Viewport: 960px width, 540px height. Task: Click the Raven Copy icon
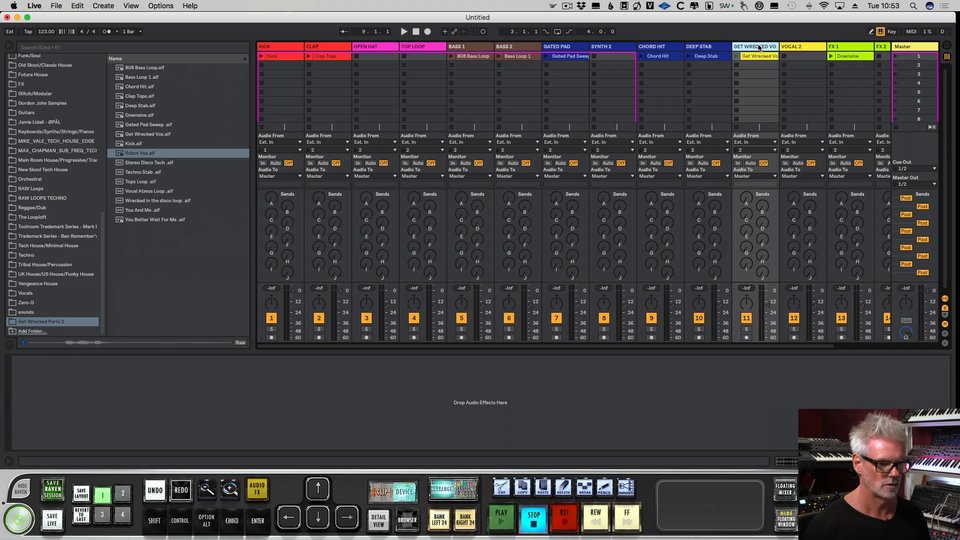tap(522, 487)
